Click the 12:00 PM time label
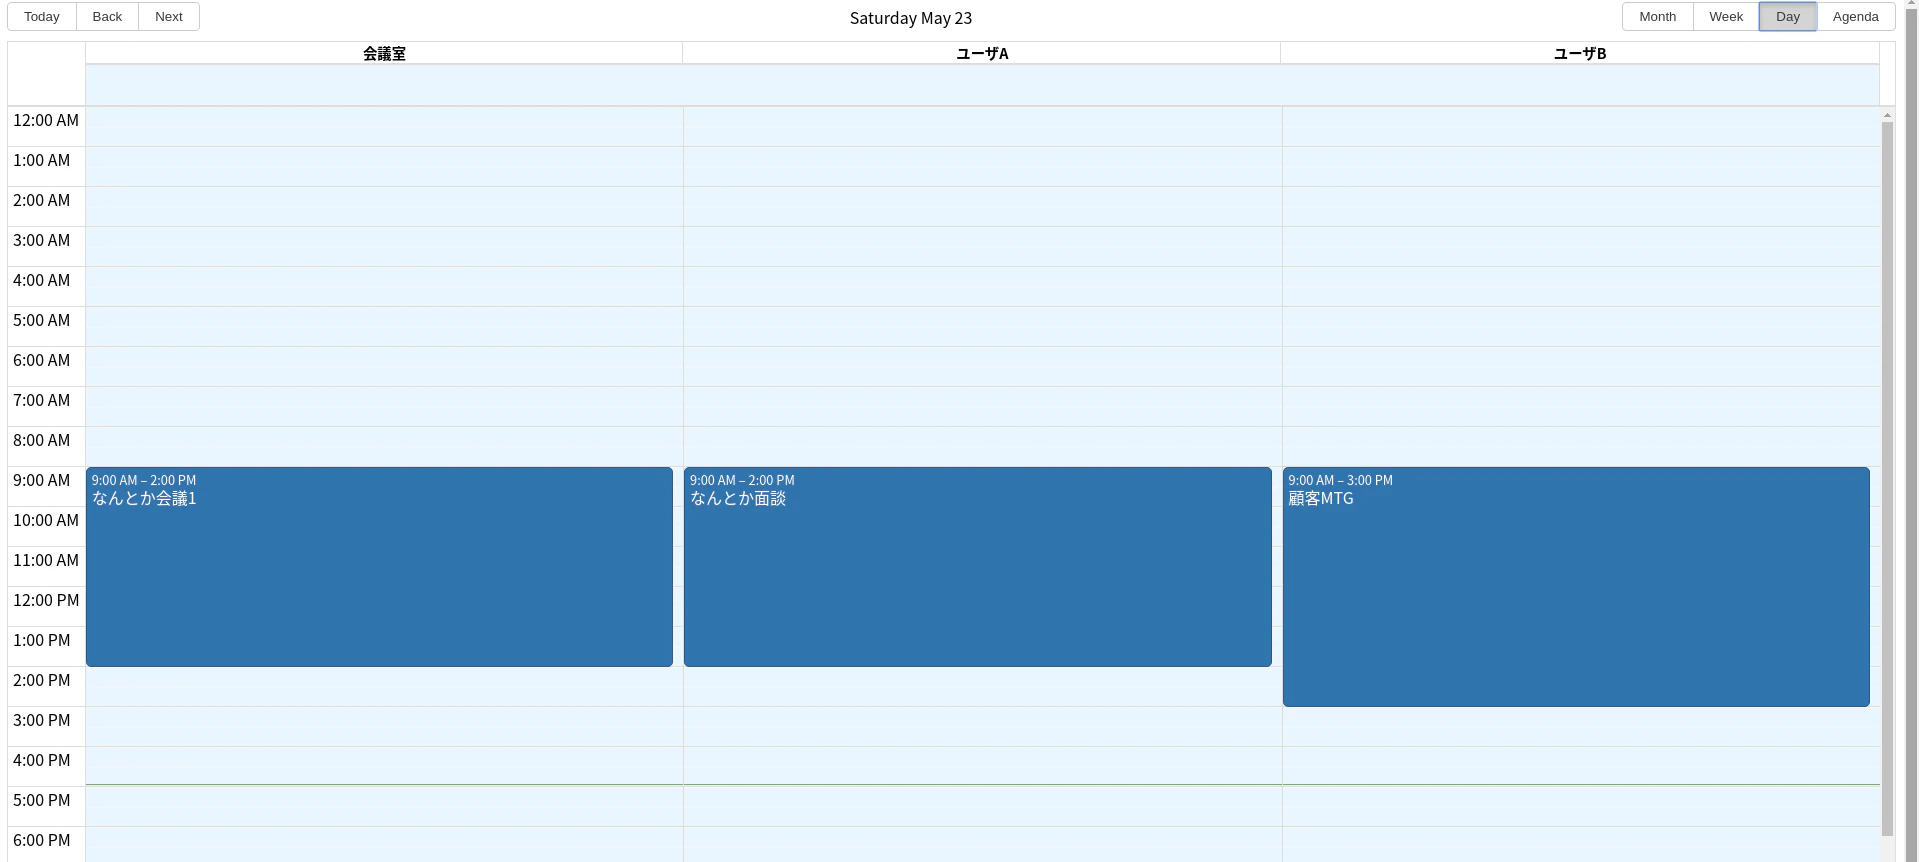 [x=46, y=601]
